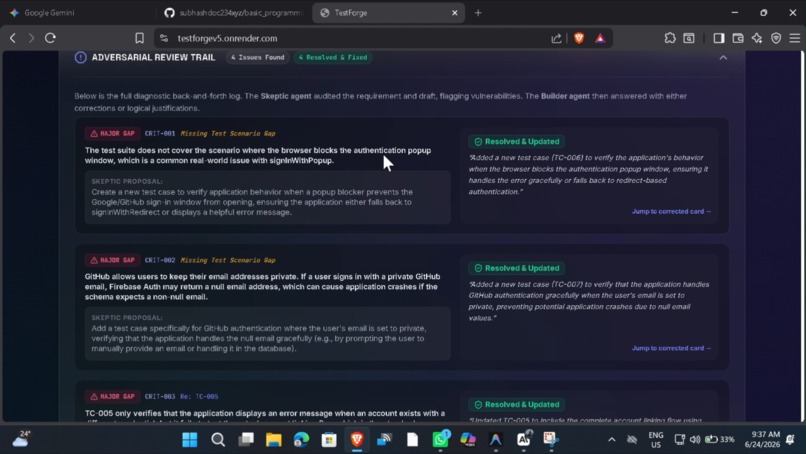Click the CRIT-003 Major Gap badge
The image size is (806, 454).
coord(112,396)
